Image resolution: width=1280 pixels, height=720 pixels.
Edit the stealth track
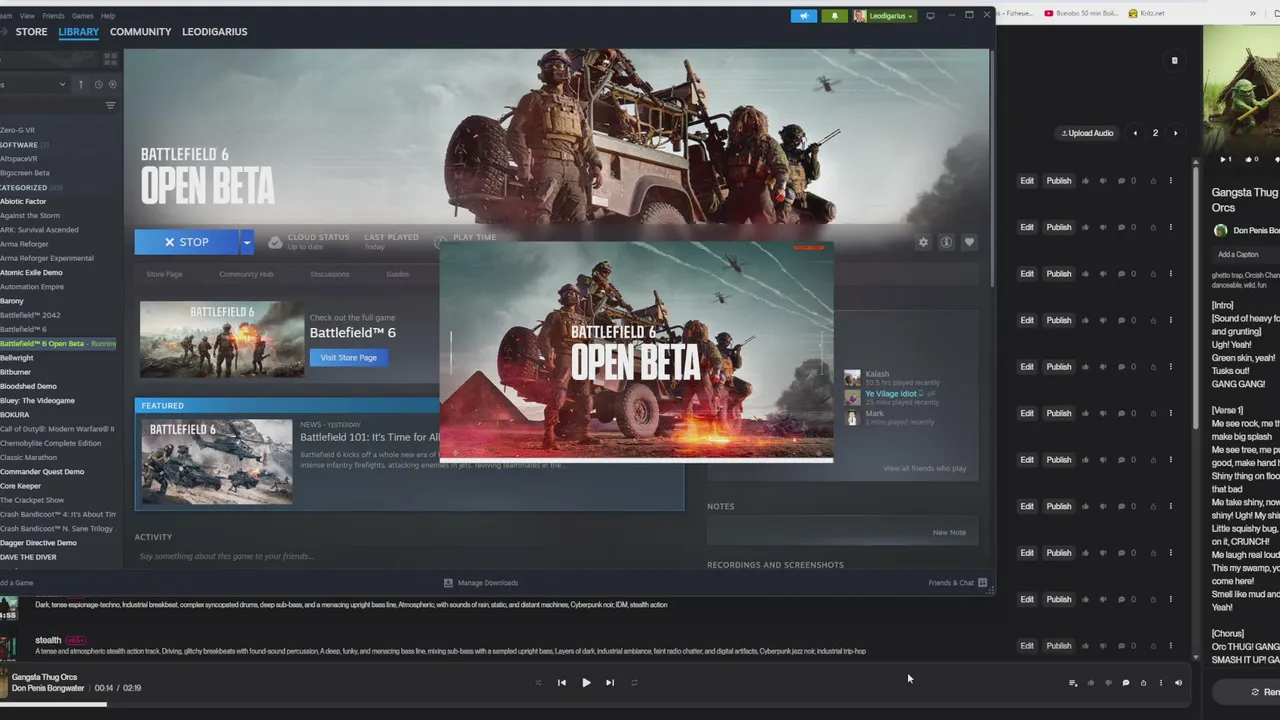pyautogui.click(x=1027, y=646)
